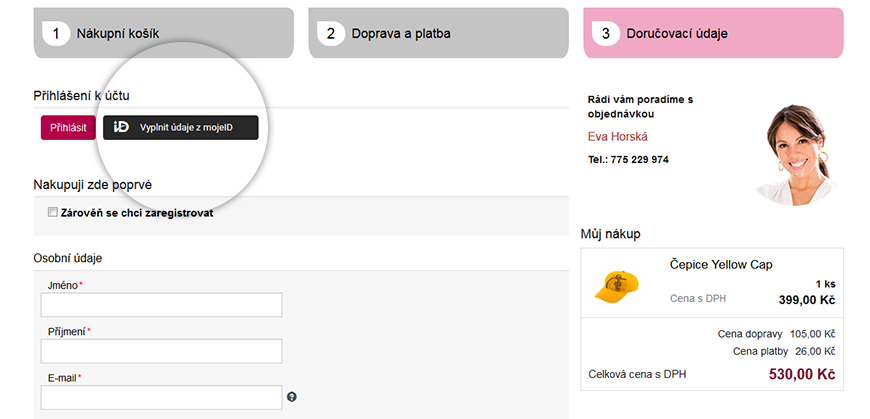Go to Doprava a platba step
This screenshot has height=419, width=870.
(x=438, y=33)
